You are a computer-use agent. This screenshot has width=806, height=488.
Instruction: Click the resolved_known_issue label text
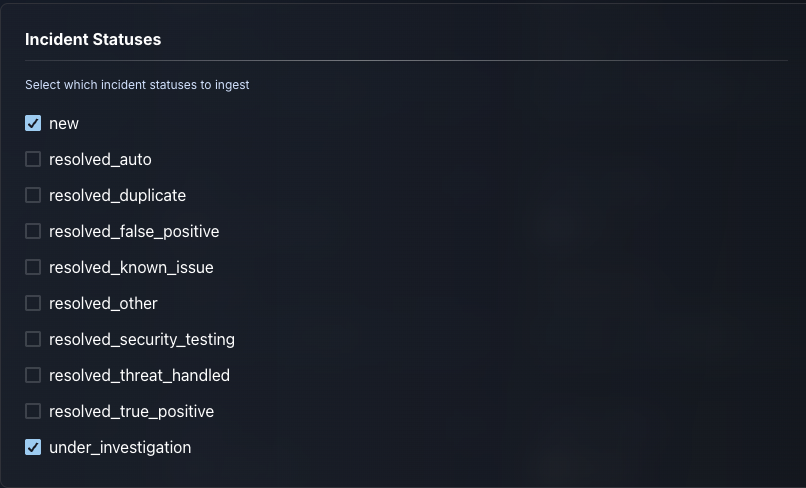click(x=131, y=267)
